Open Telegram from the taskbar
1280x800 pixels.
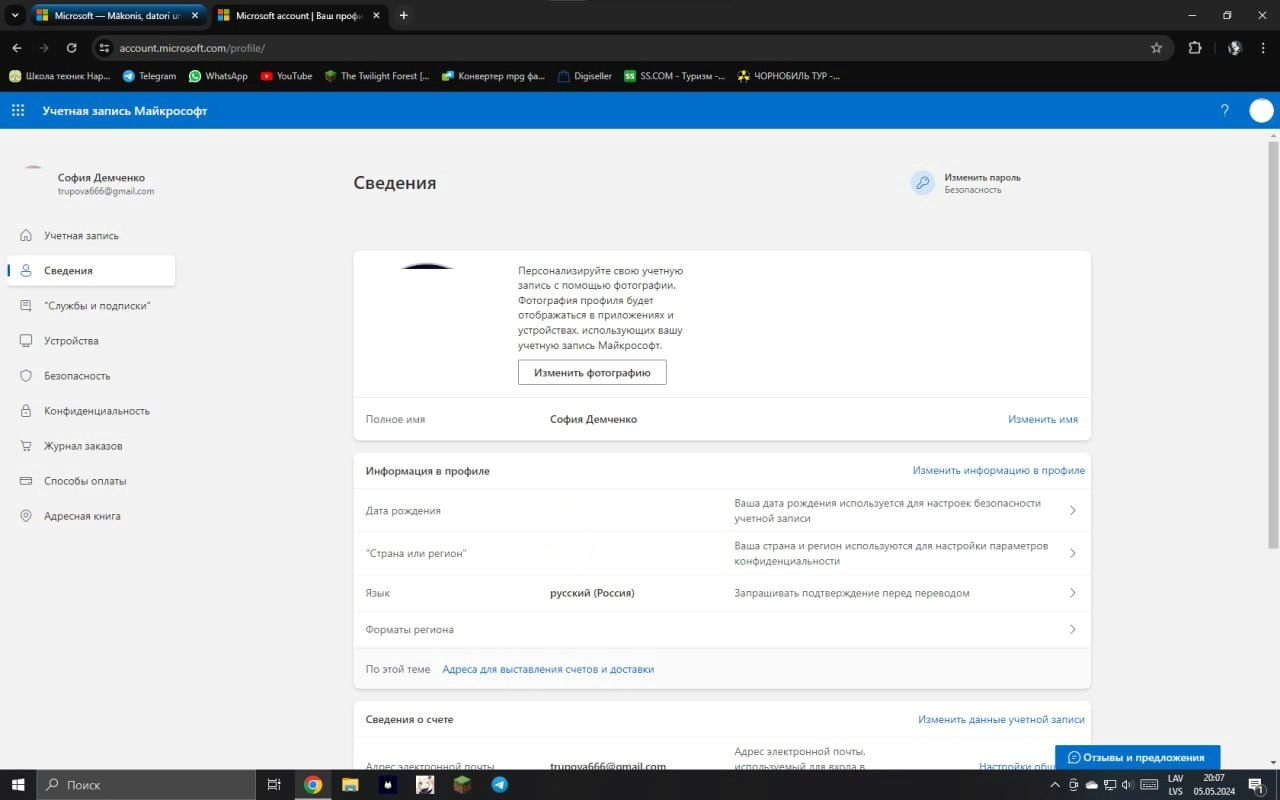pyautogui.click(x=499, y=785)
